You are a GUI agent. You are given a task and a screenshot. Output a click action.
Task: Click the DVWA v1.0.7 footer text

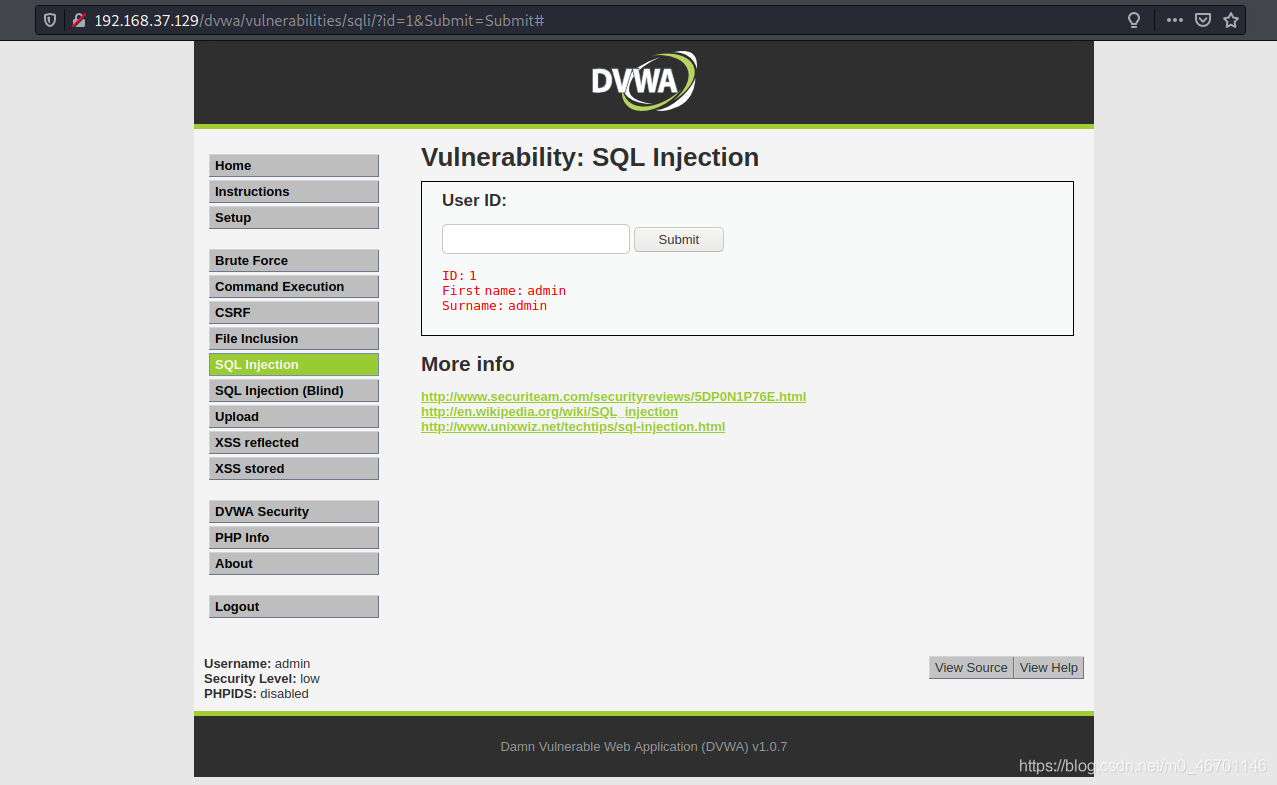644,747
